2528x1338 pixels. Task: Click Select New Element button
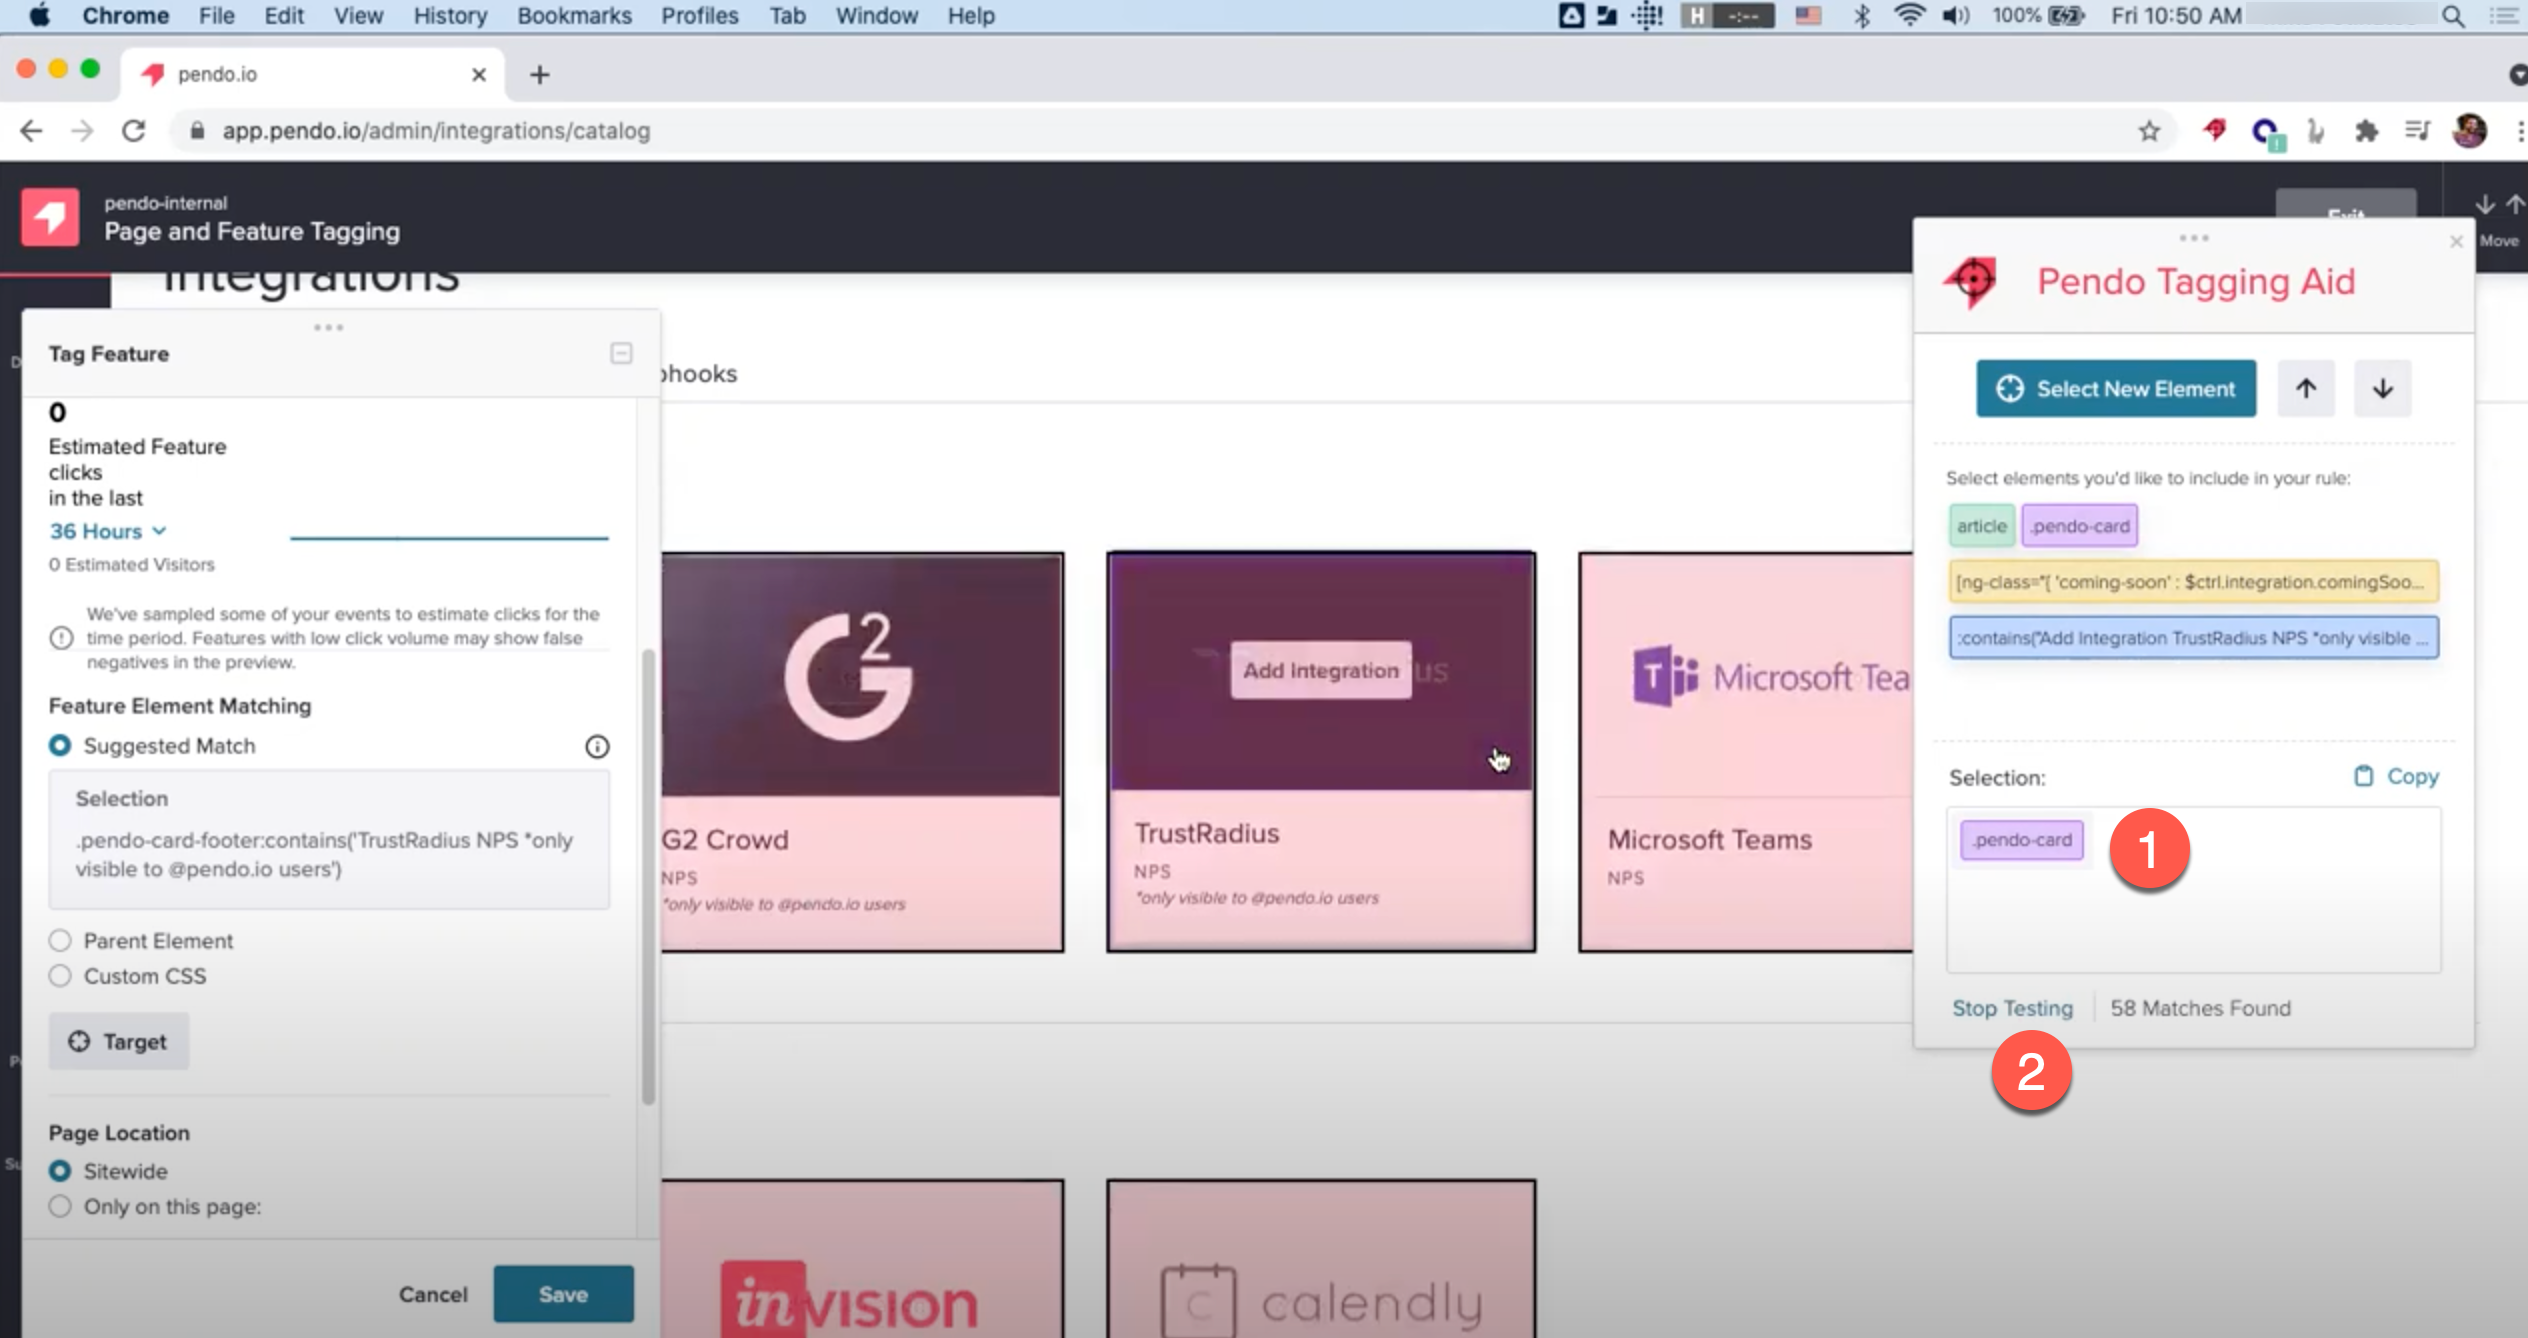click(2116, 388)
